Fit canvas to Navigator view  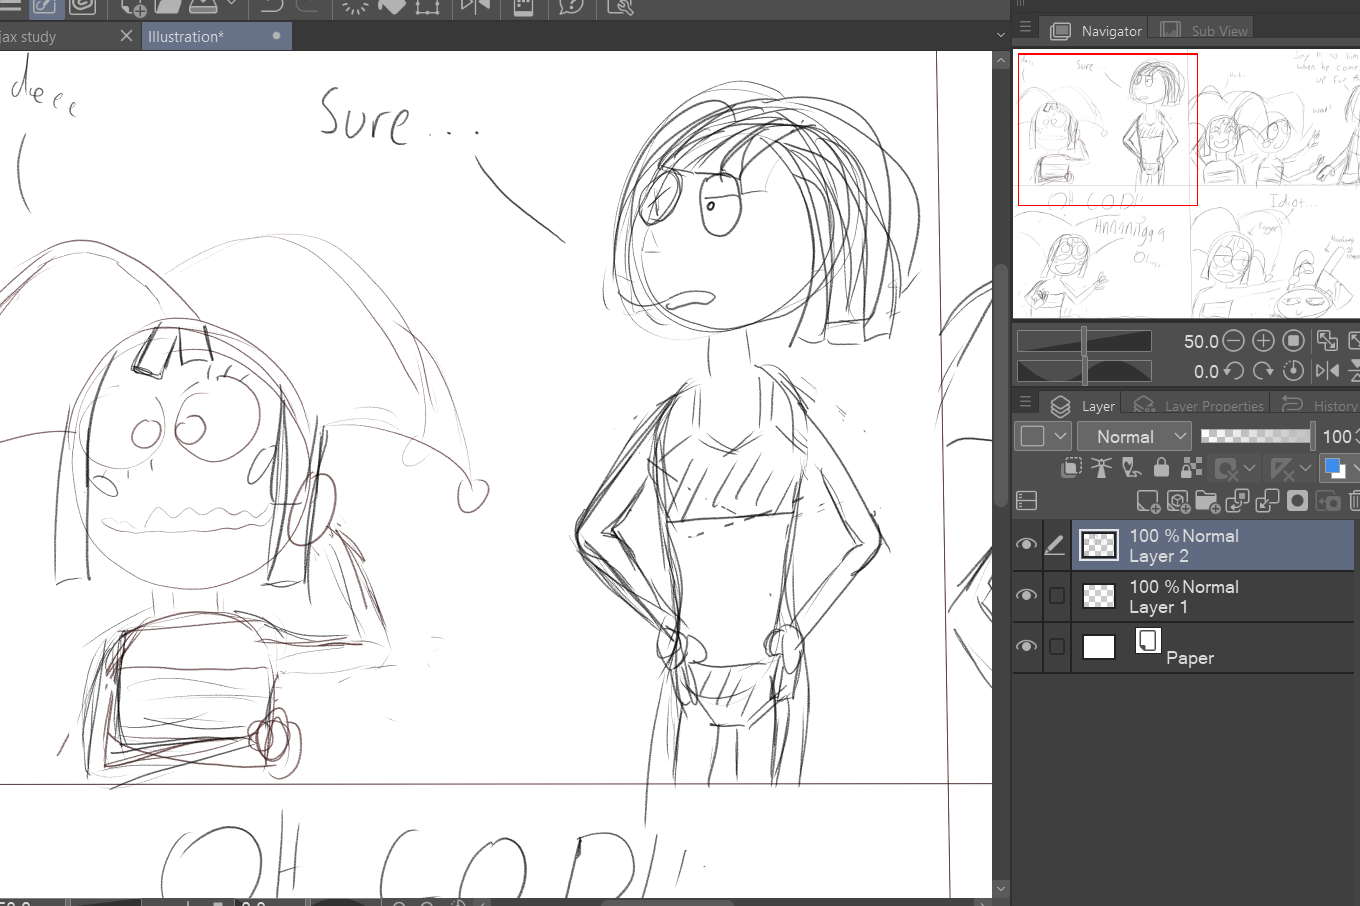click(x=1327, y=341)
